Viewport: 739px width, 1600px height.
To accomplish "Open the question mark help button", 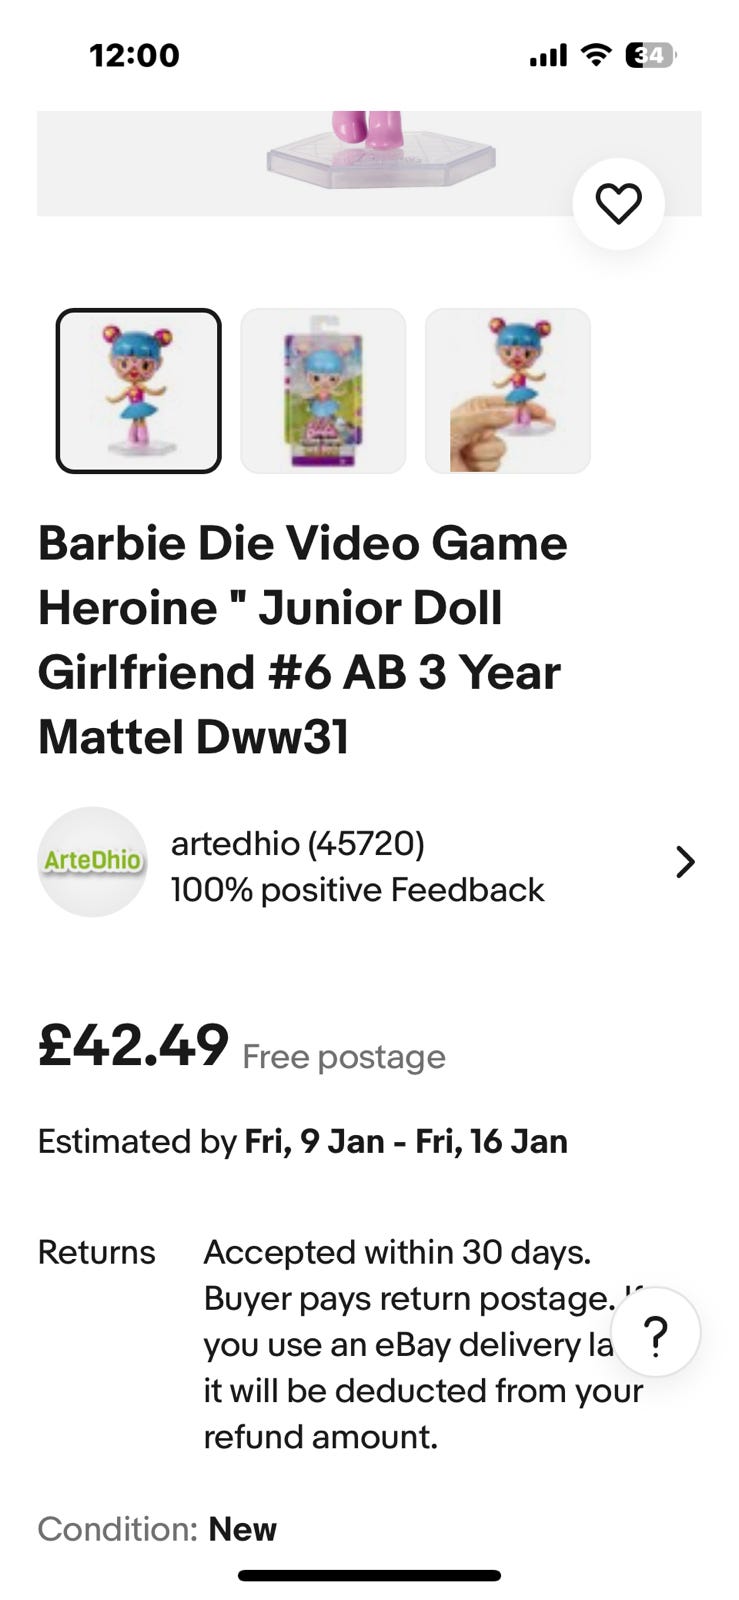I will [x=655, y=1334].
